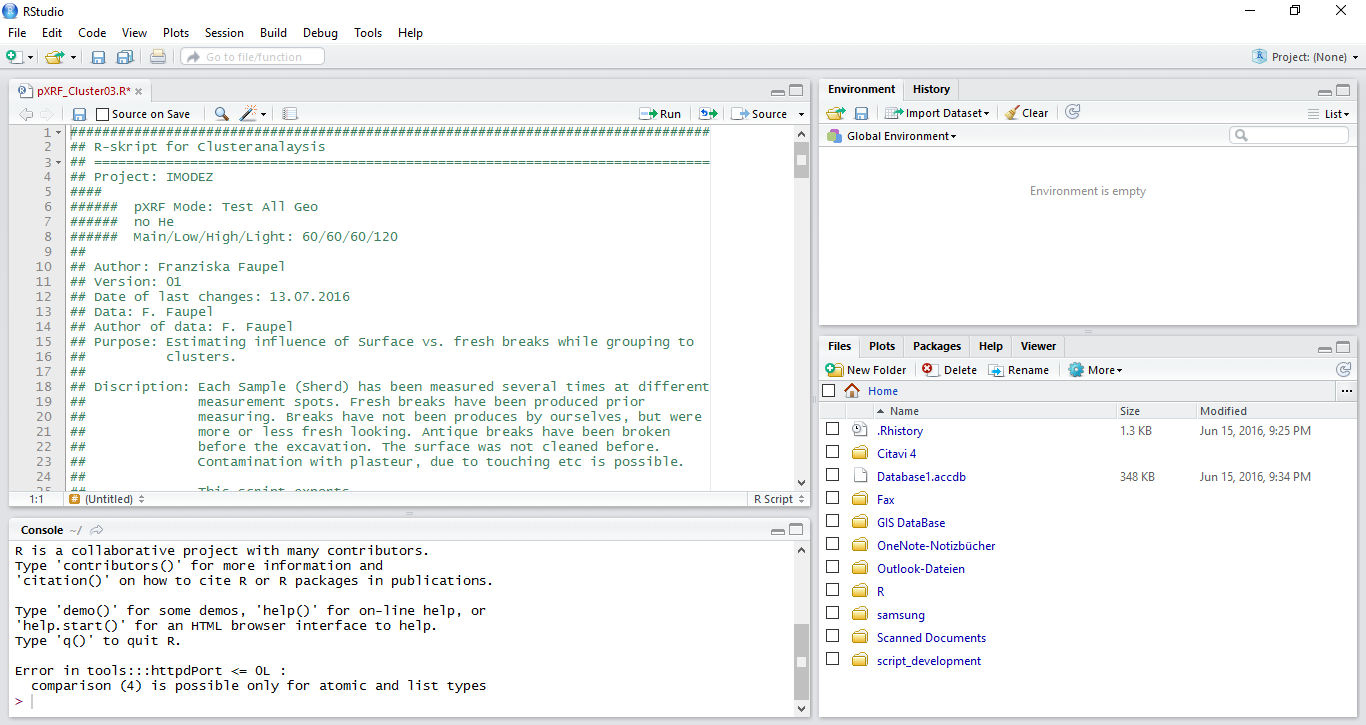1366x725 pixels.
Task: Collapse code fold arrow on line 1
Action: point(59,132)
